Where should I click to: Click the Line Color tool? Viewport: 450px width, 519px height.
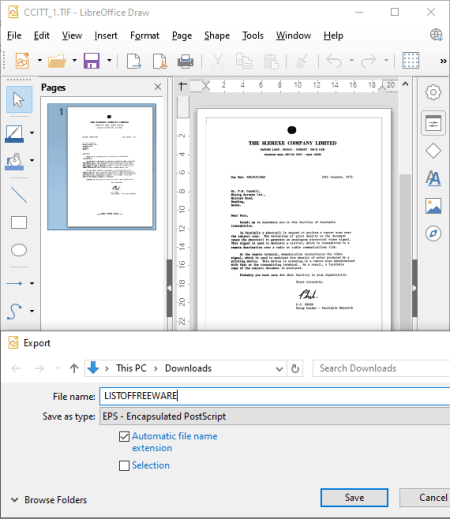[x=14, y=134]
